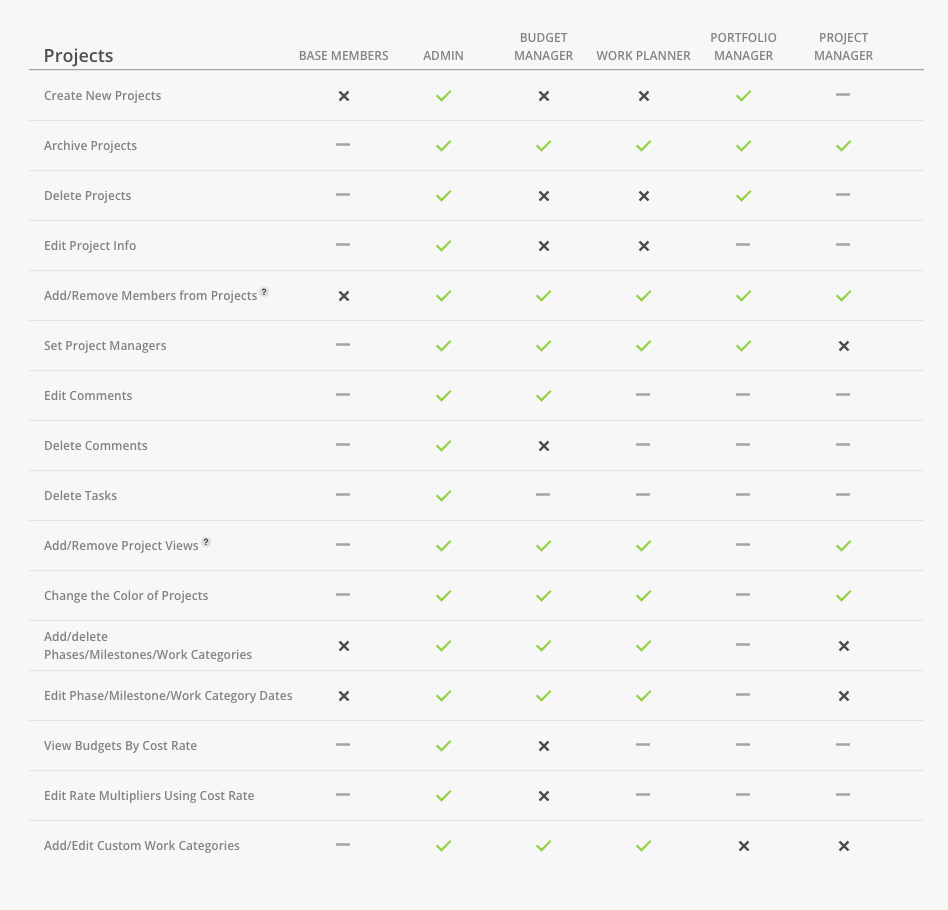Select the Portfolio Manager column header
Viewport: 948px width, 910px height.
pos(743,47)
